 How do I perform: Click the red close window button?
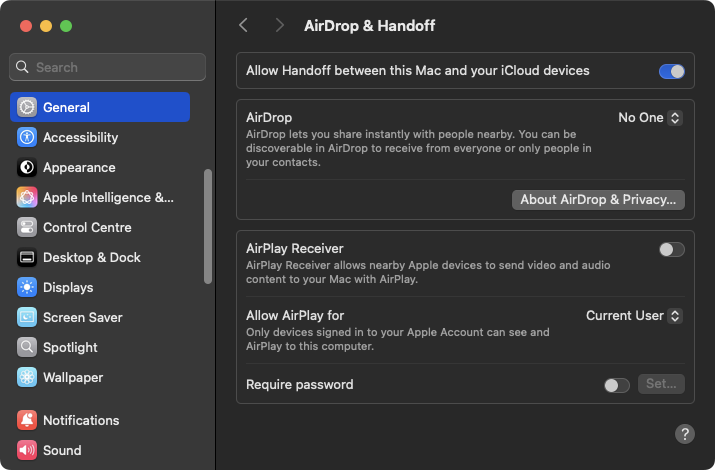(26, 26)
